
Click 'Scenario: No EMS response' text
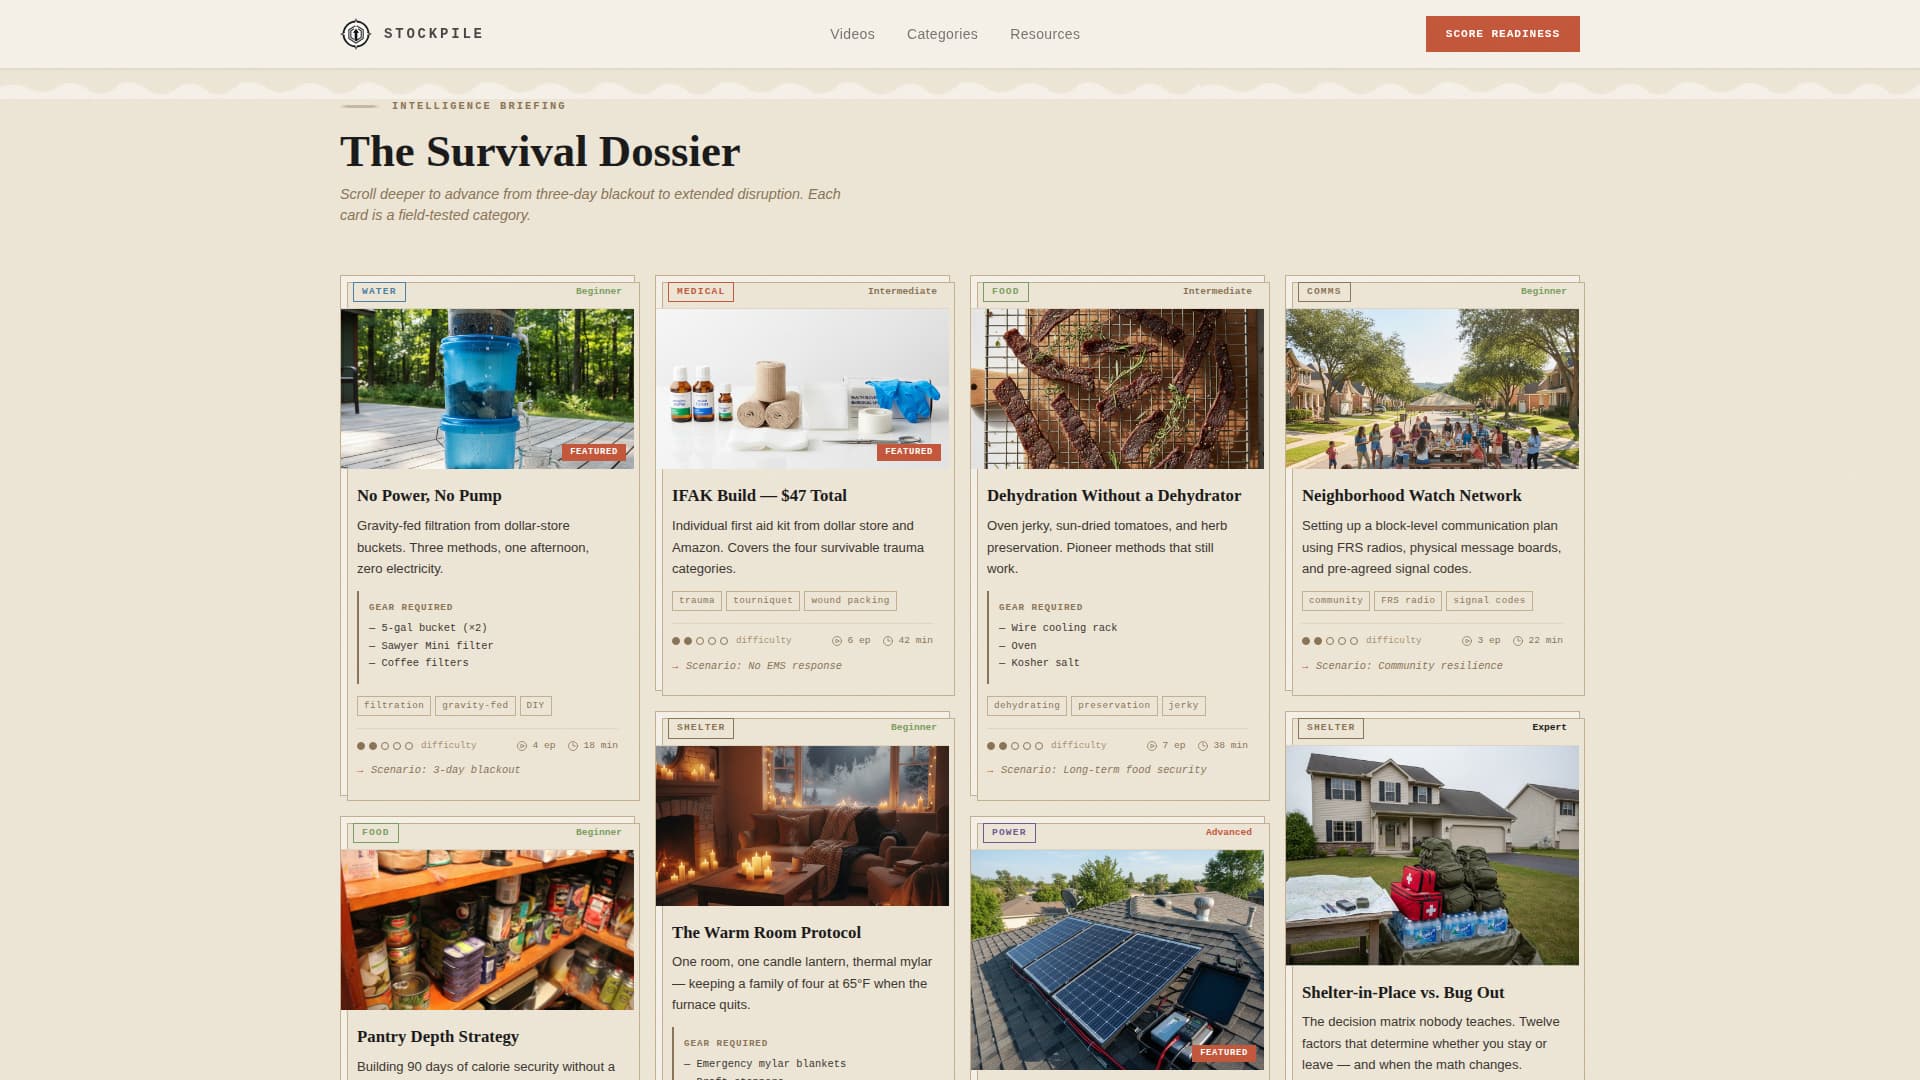(x=763, y=666)
